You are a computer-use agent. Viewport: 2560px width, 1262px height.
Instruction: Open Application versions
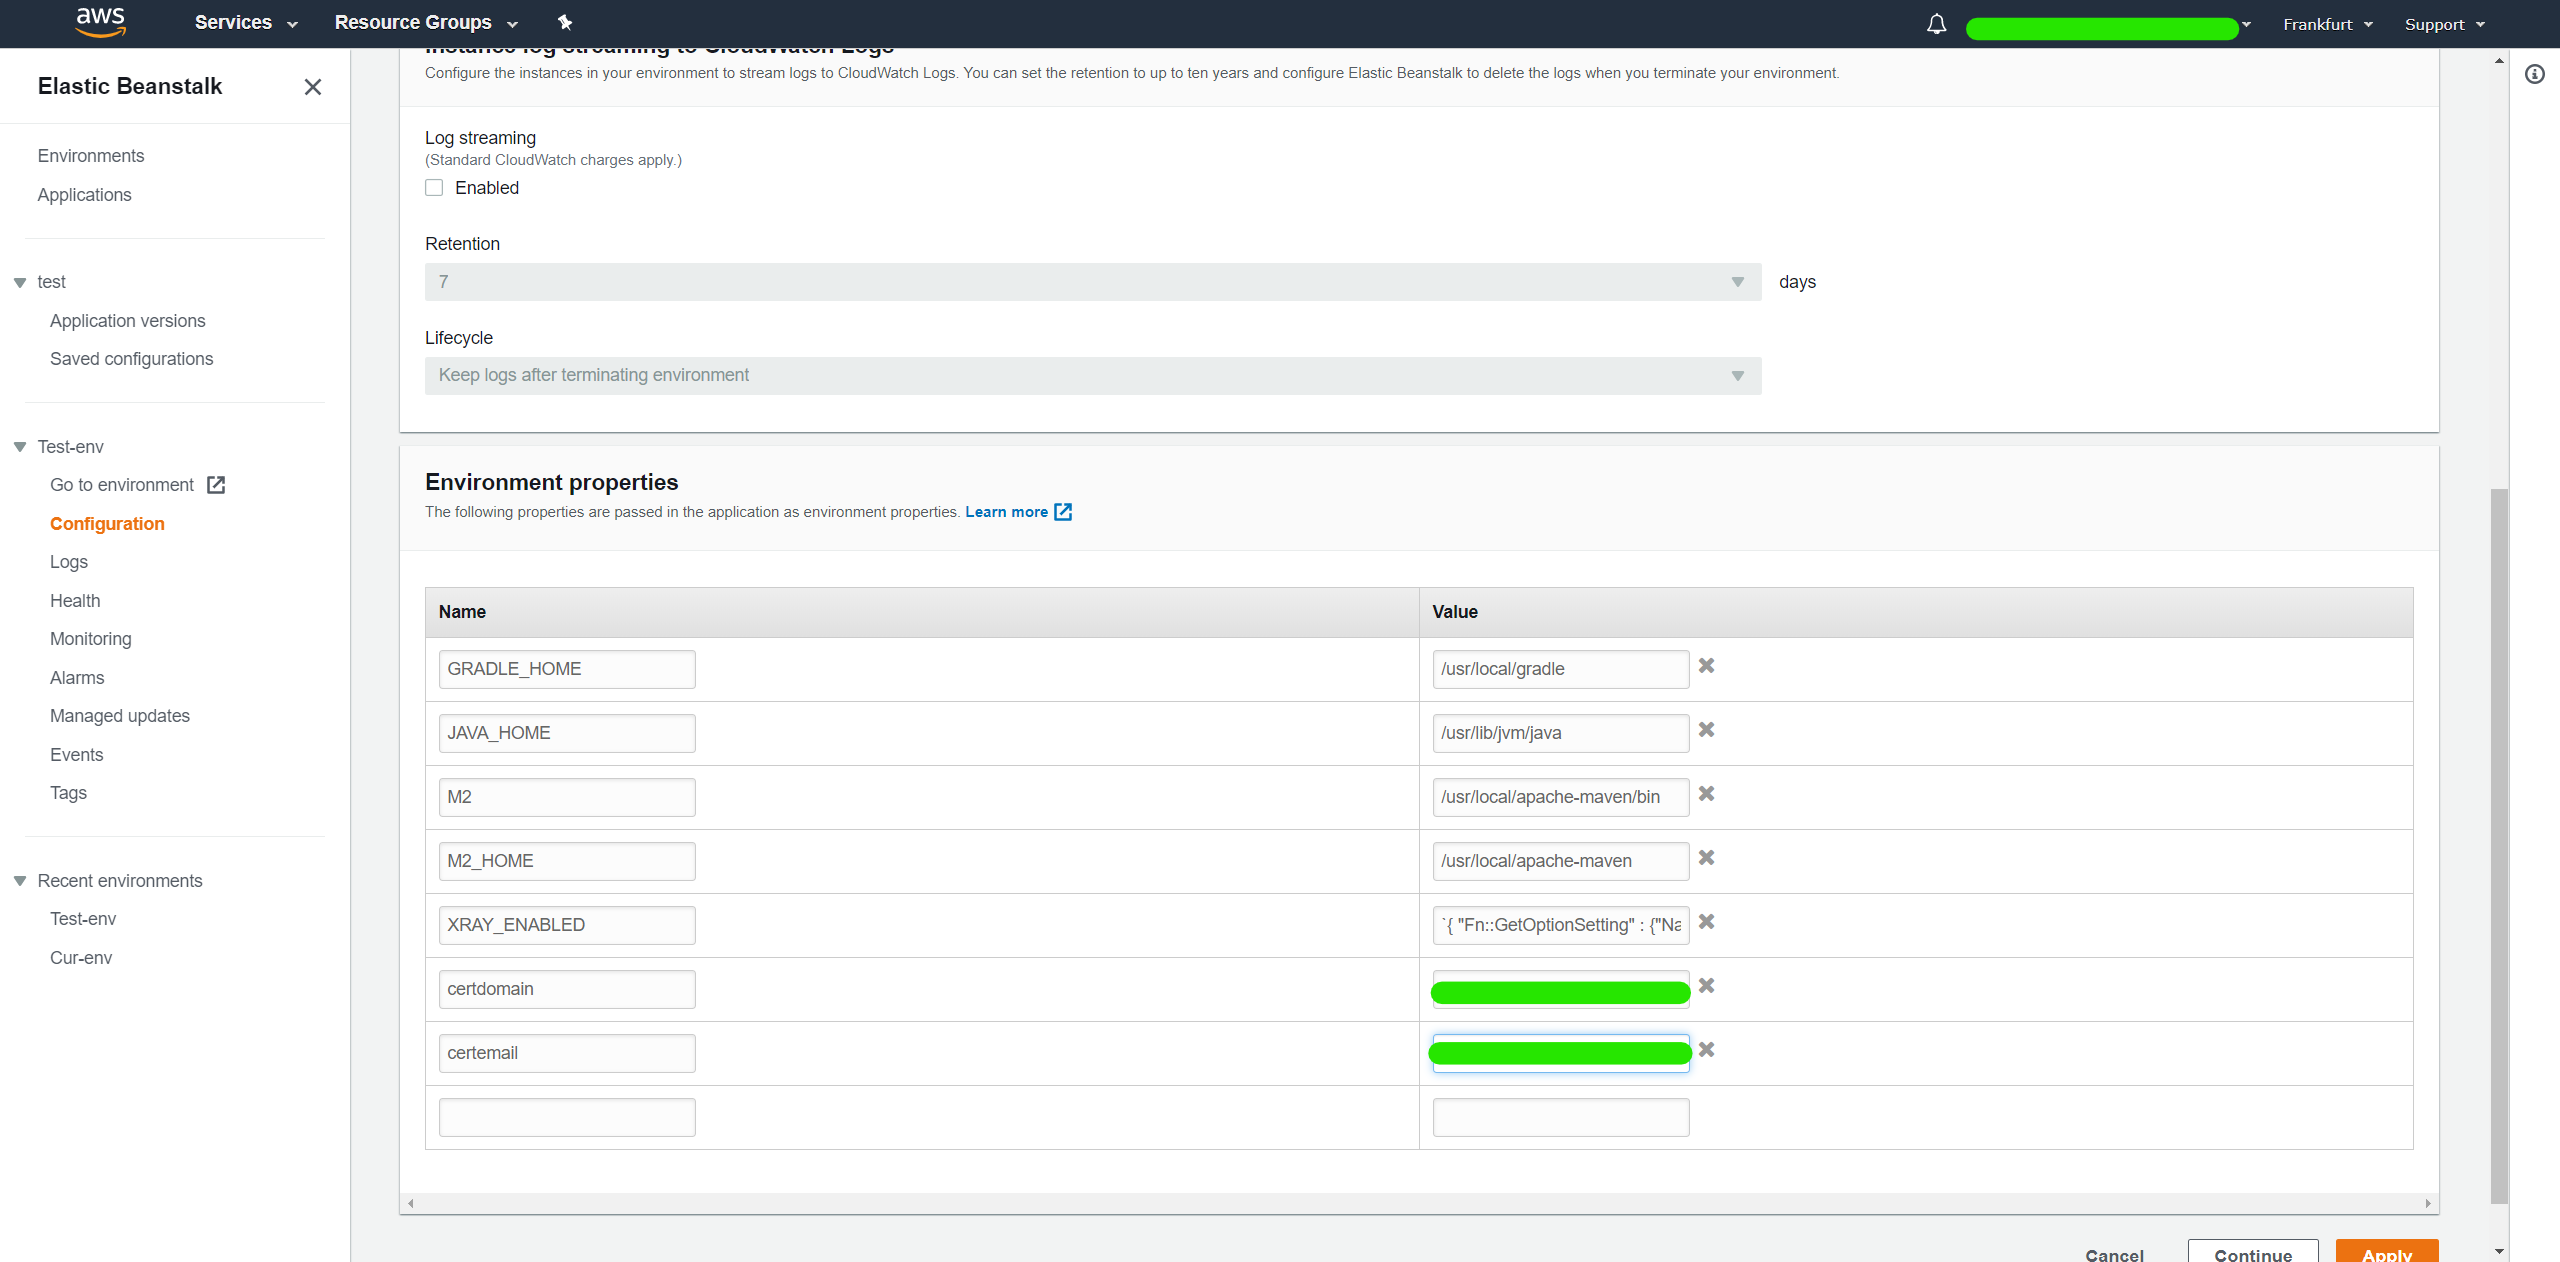pos(128,321)
